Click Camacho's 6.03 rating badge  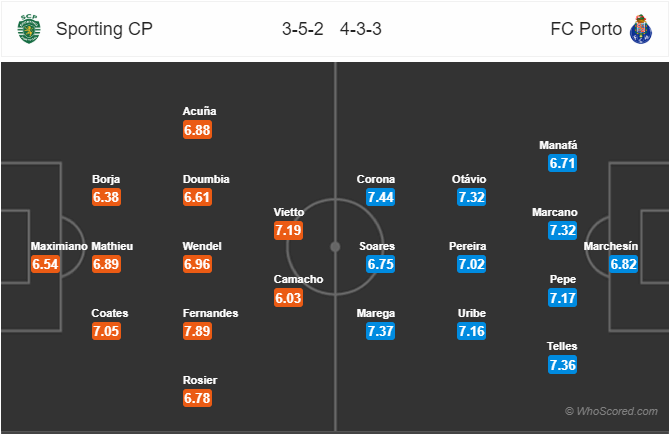(288, 298)
